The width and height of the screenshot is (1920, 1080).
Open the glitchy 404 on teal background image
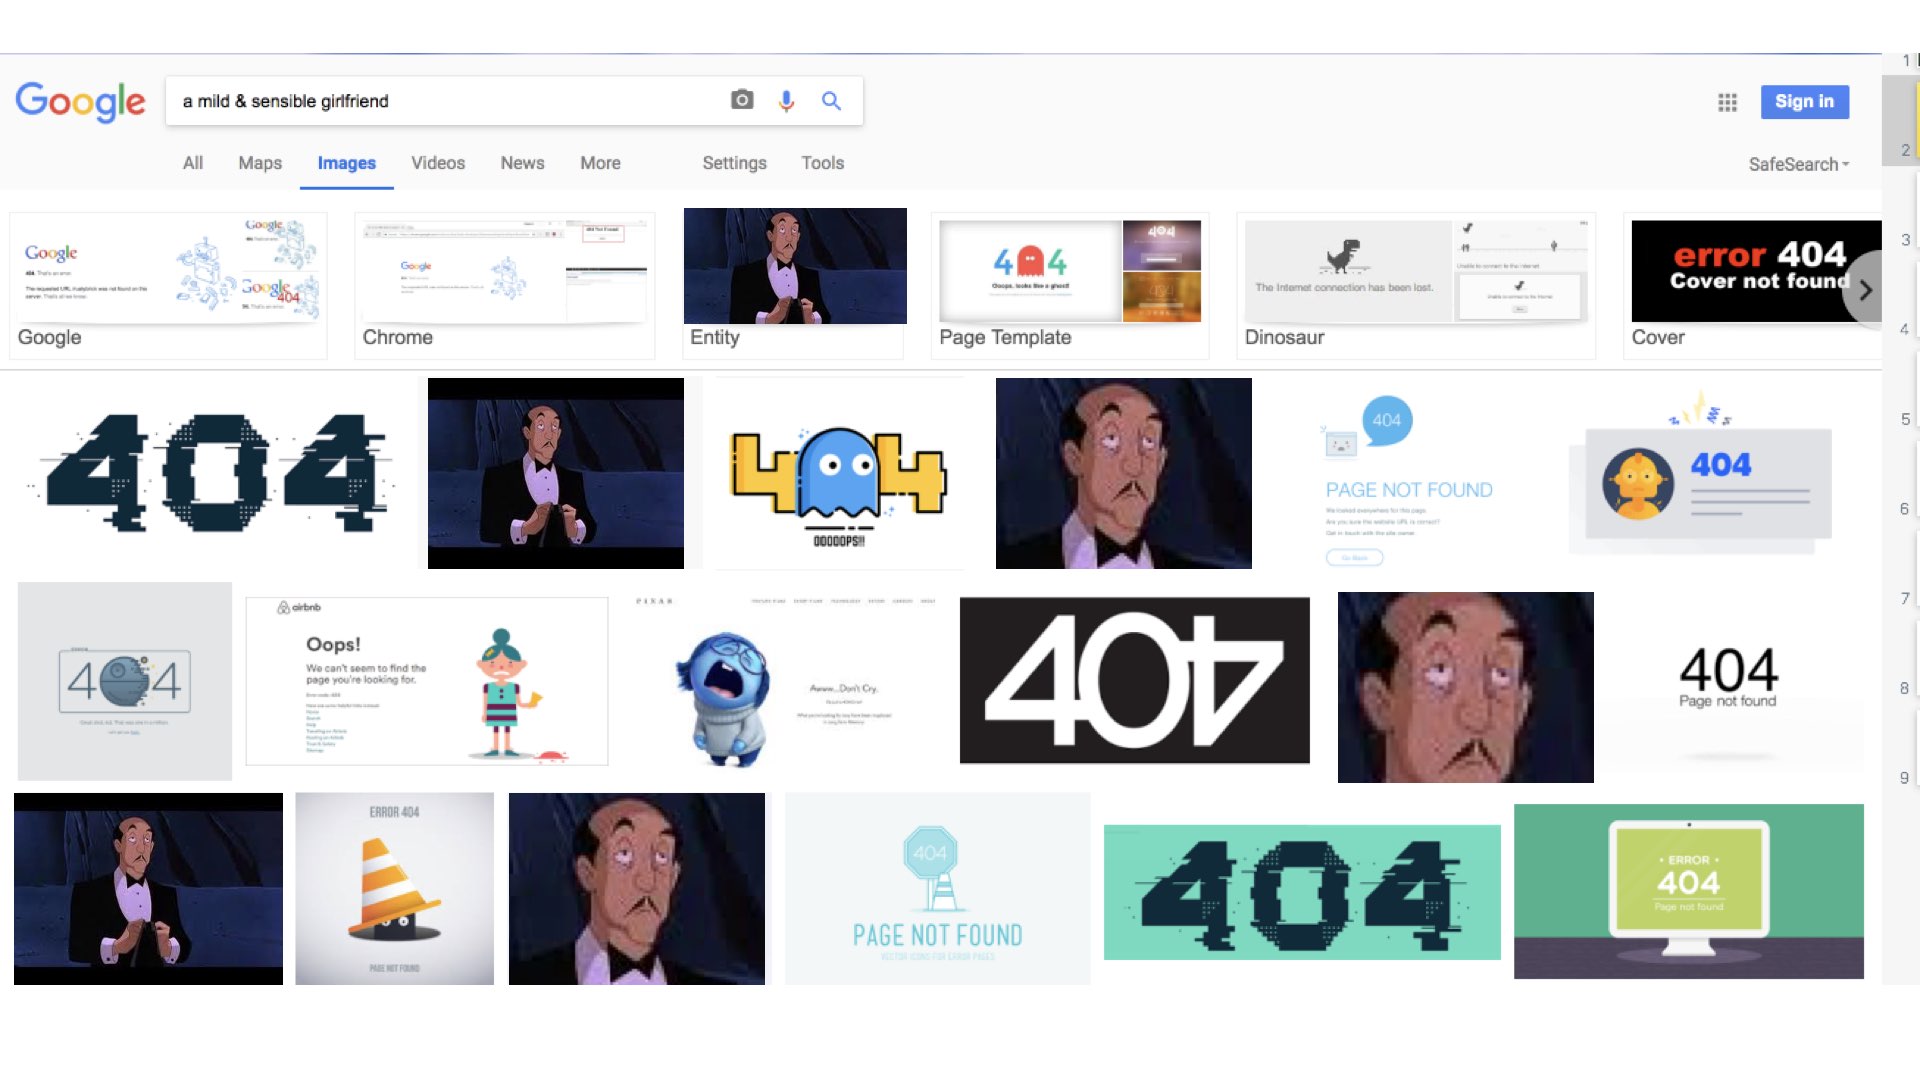[x=1302, y=892]
